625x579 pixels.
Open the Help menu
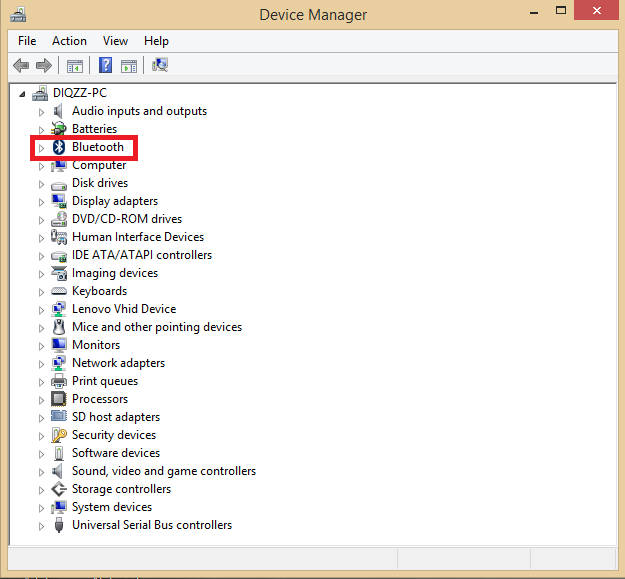tap(156, 41)
